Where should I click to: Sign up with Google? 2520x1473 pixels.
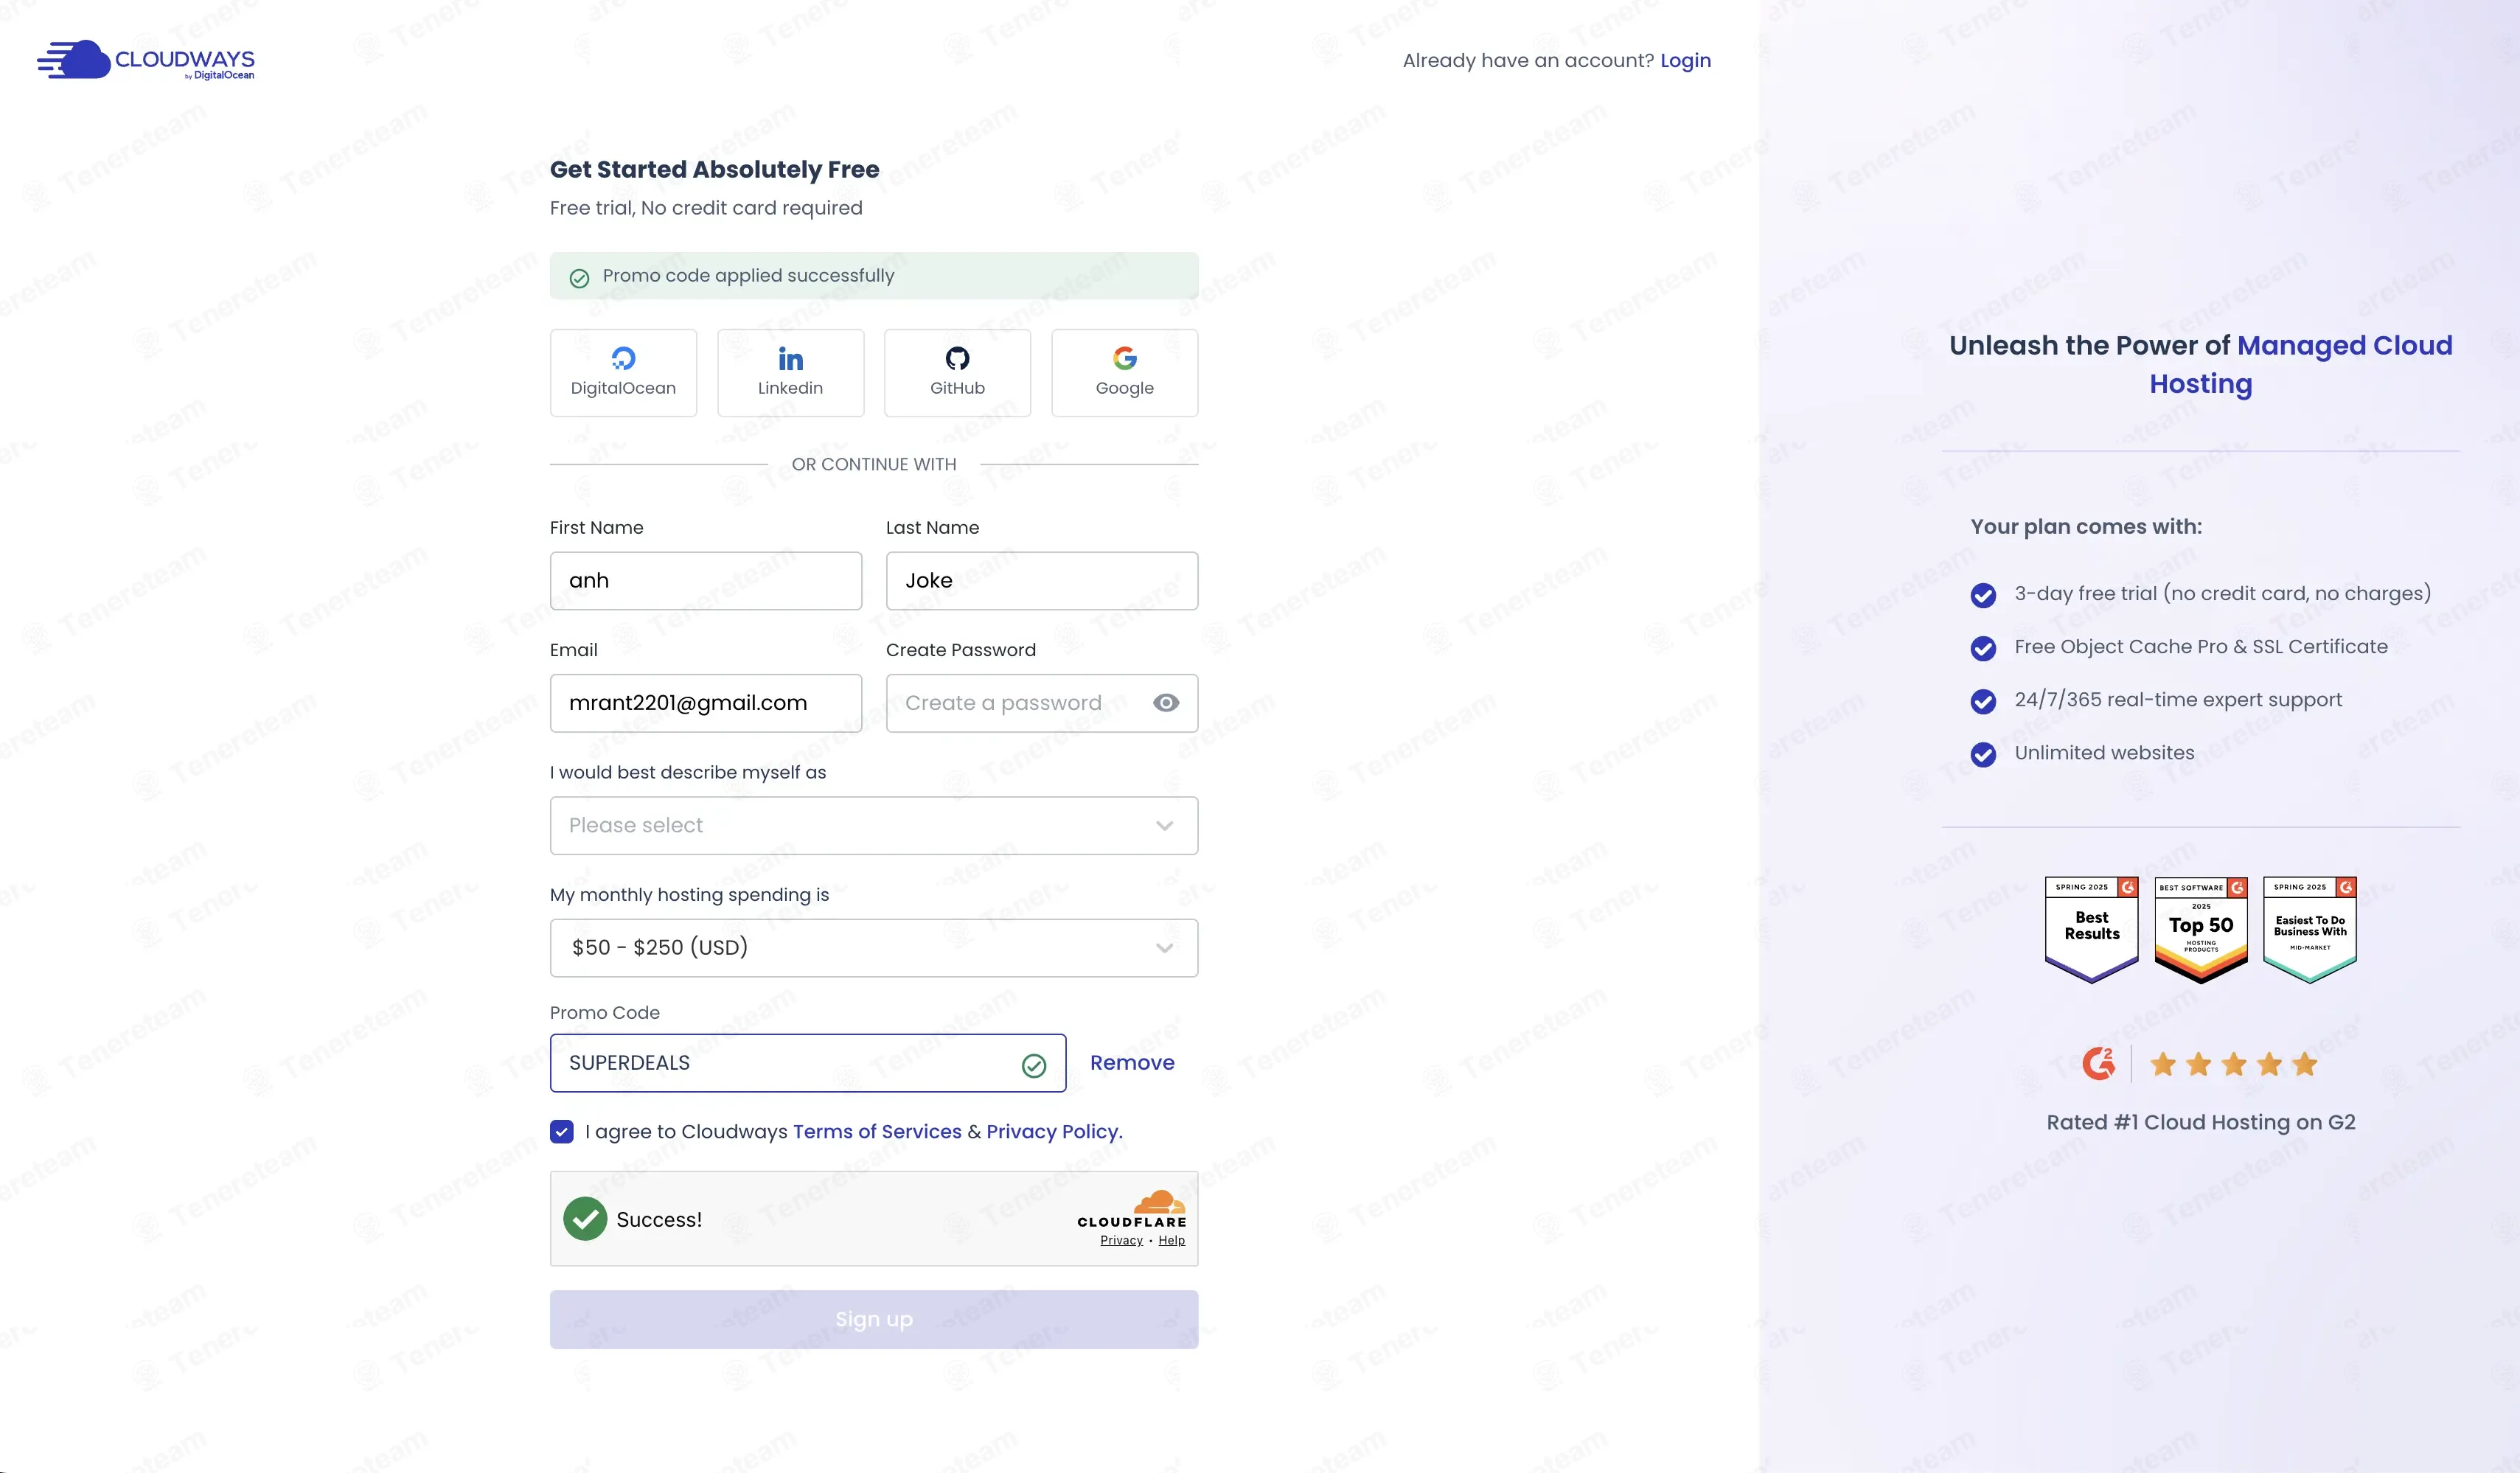pyautogui.click(x=1124, y=372)
